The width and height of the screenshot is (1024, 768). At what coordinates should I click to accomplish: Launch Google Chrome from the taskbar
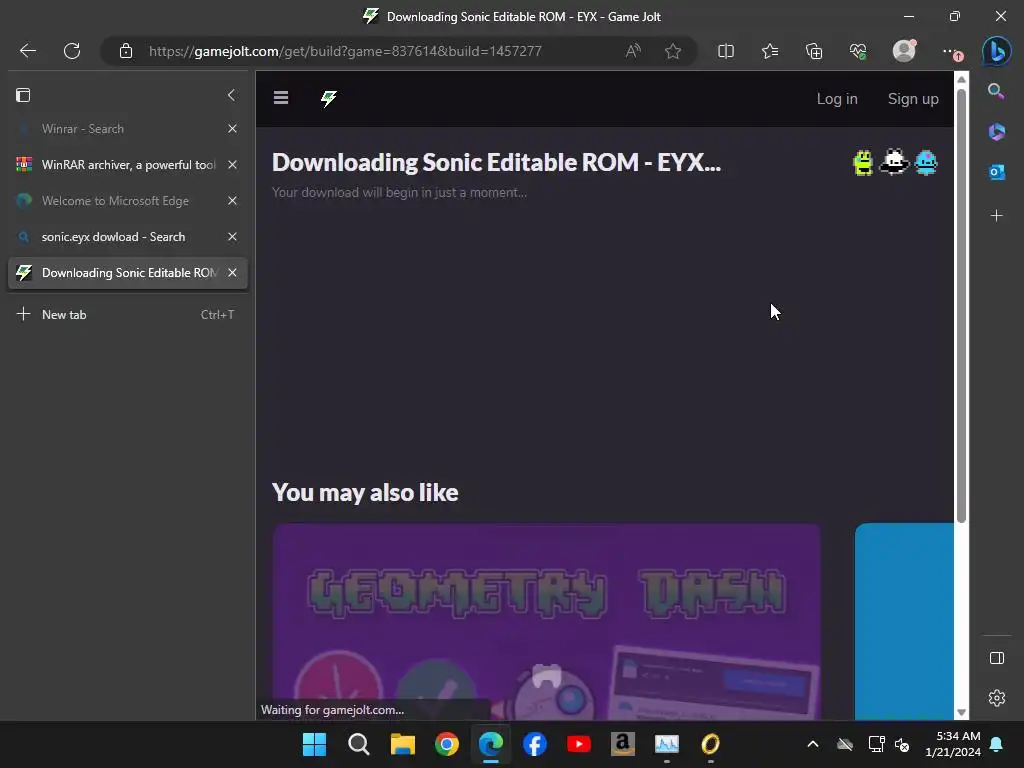coord(447,744)
